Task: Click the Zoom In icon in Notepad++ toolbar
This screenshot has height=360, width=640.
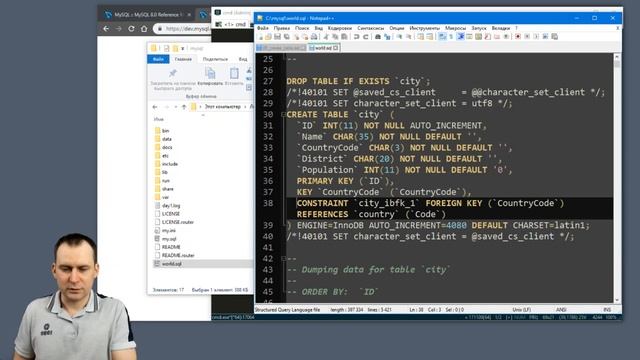Action: pyautogui.click(x=399, y=37)
